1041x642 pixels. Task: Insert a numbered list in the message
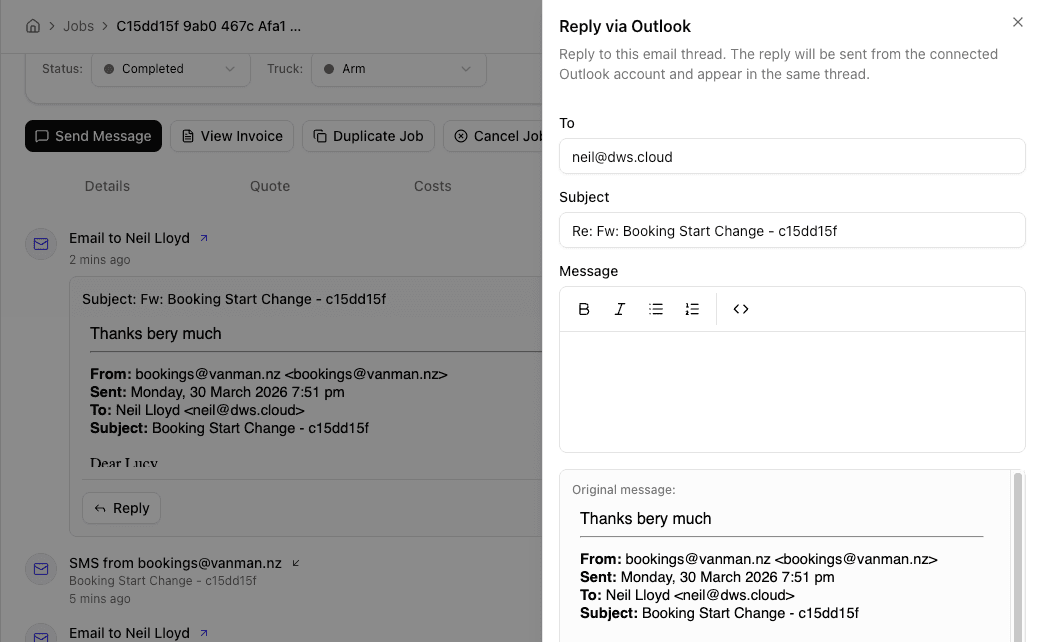pyautogui.click(x=692, y=309)
